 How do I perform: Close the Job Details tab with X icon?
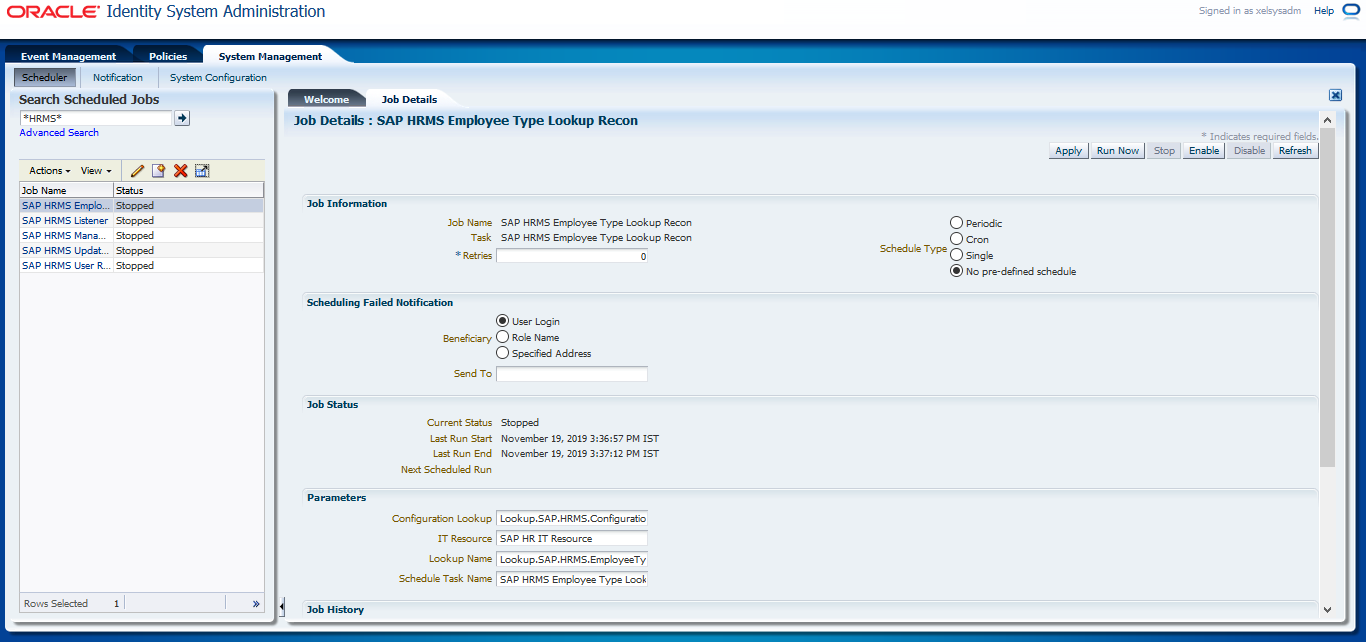pyautogui.click(x=1335, y=95)
